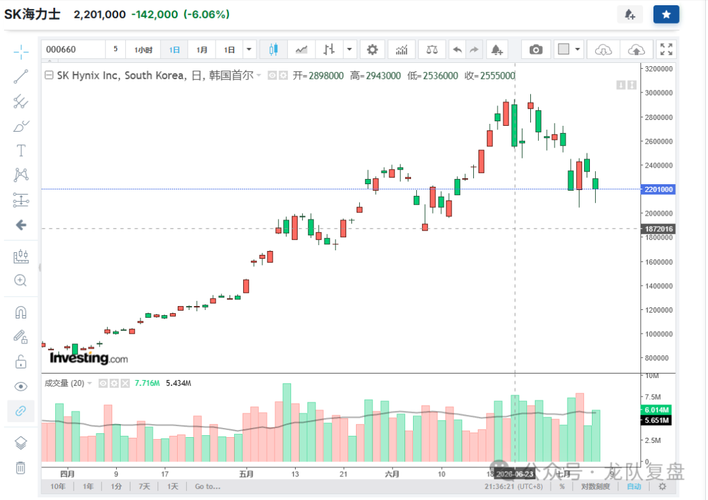Create price alert bell beside star
The image size is (708, 500).
click(630, 14)
